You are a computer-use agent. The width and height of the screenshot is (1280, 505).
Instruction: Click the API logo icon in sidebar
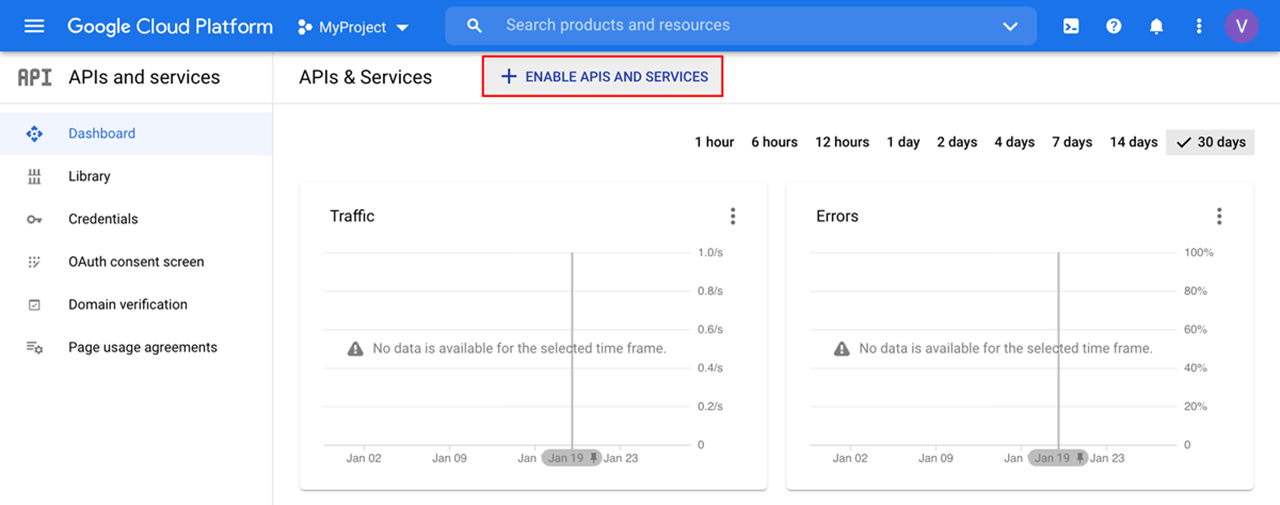[x=35, y=77]
